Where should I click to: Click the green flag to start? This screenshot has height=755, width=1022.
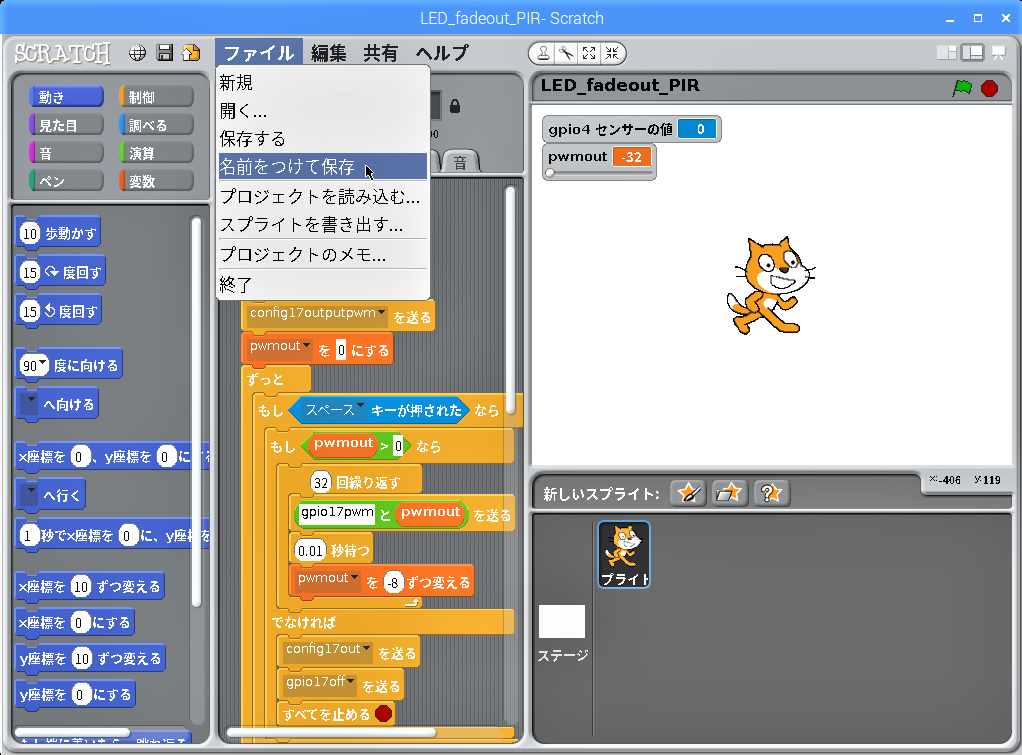point(962,88)
